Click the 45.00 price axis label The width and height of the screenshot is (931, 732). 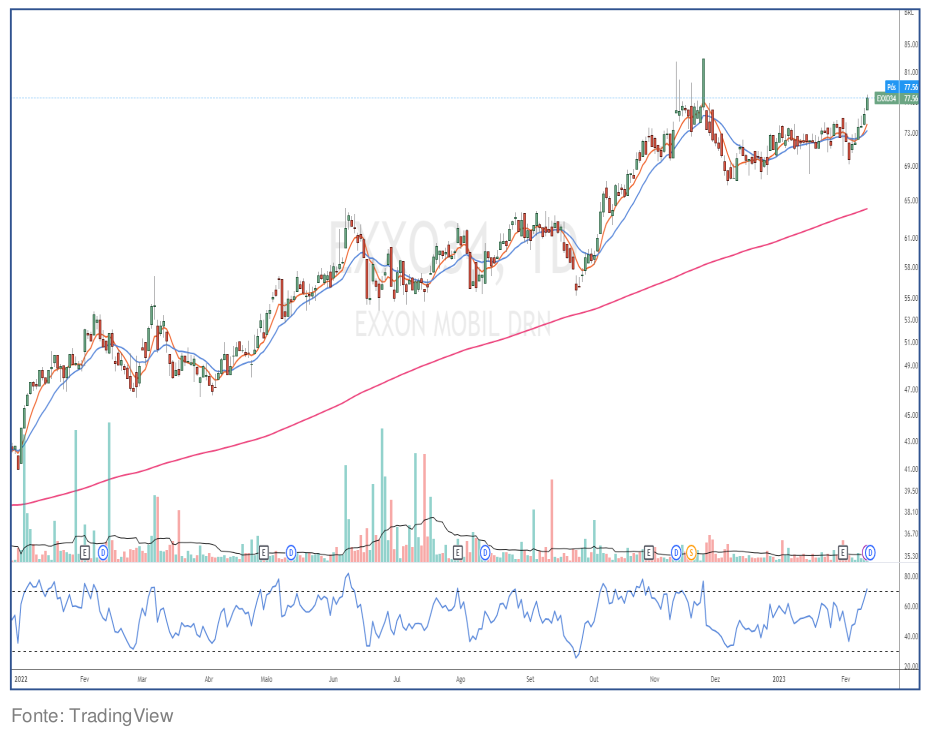click(x=911, y=415)
